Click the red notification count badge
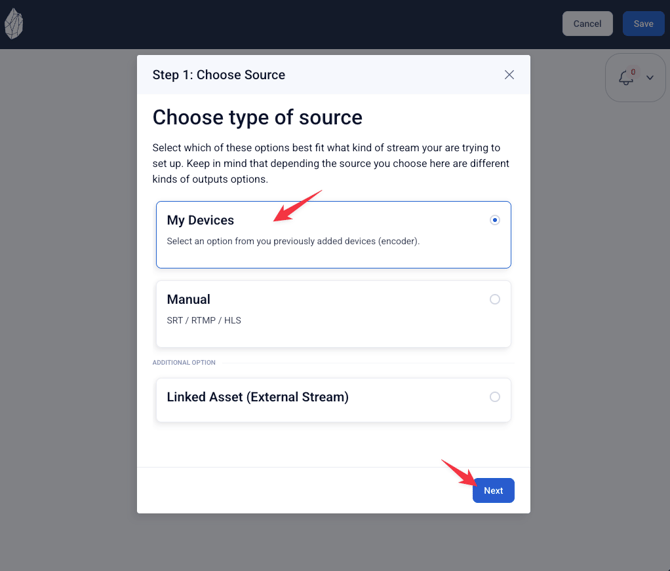This screenshot has height=571, width=670. [633, 72]
